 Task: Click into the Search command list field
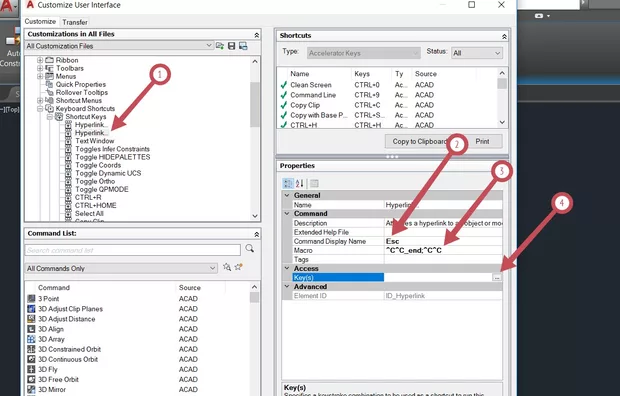[x=133, y=250]
